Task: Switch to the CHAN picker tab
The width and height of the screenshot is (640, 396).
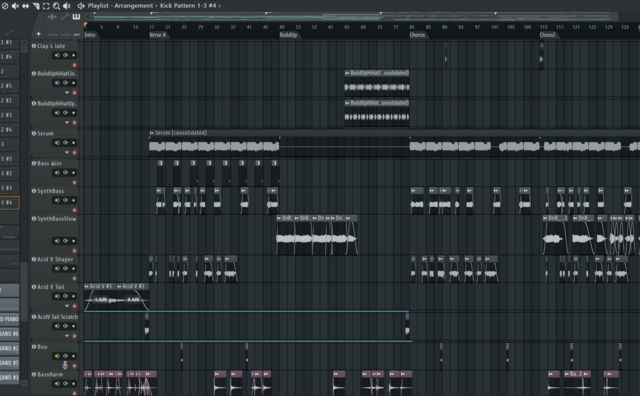Action: tap(65, 35)
